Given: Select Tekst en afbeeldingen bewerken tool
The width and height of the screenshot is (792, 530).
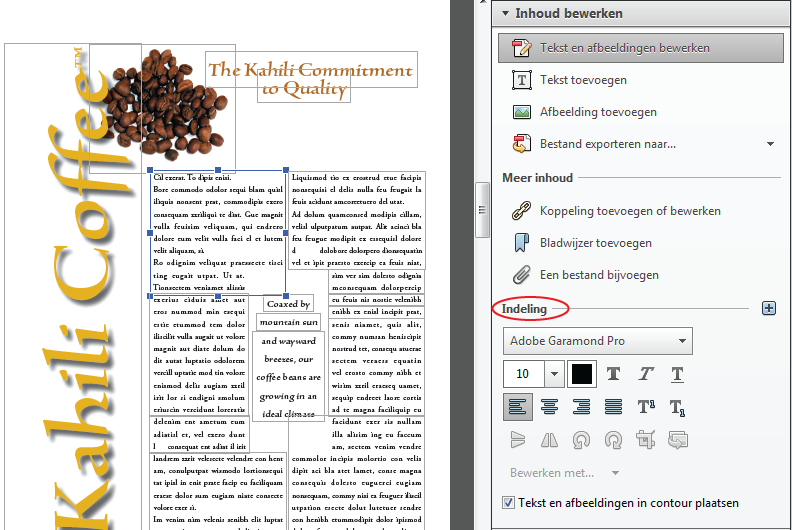Looking at the screenshot, I should tap(640, 48).
